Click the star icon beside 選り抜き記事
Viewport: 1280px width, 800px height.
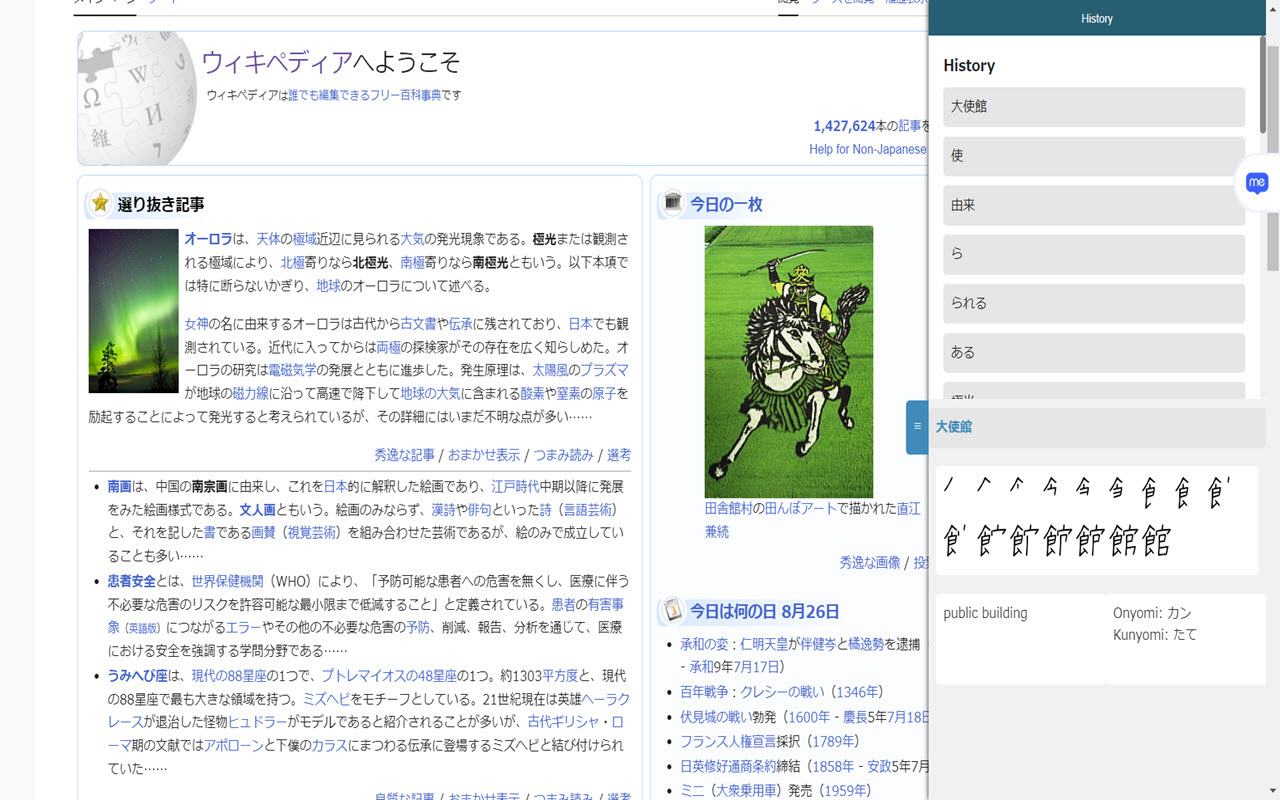tap(98, 203)
